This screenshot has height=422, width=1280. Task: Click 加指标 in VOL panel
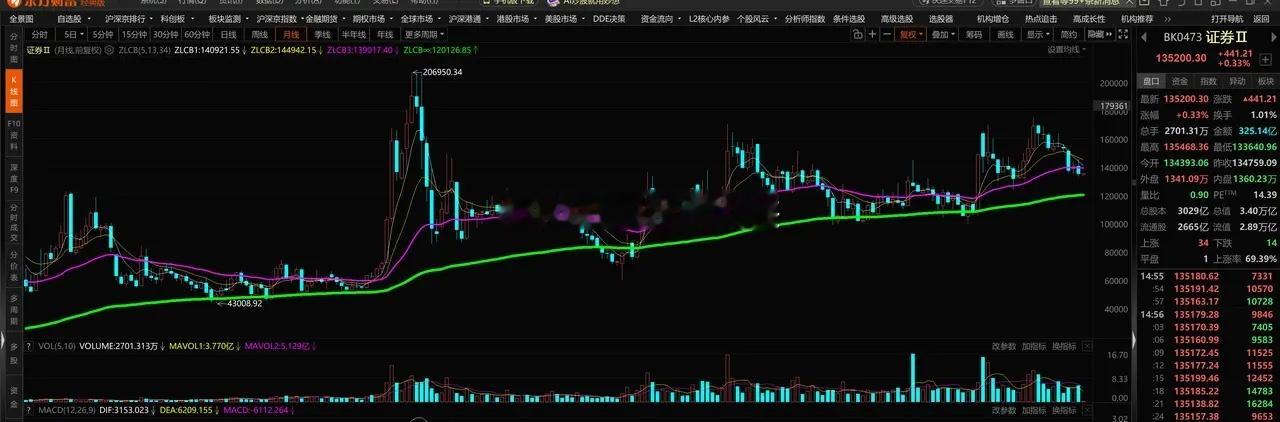(1034, 346)
